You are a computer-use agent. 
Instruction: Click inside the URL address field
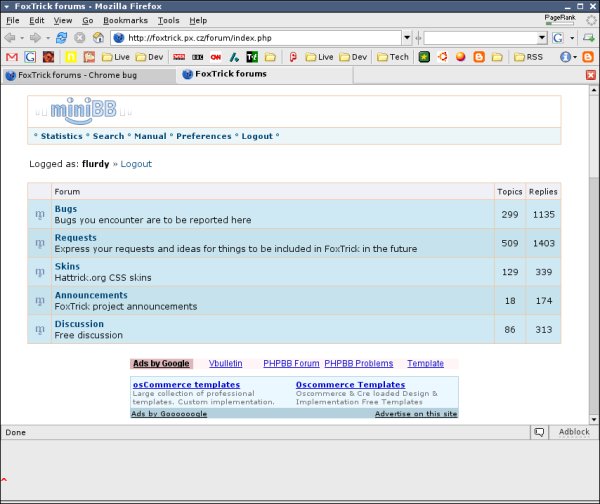tap(260, 38)
